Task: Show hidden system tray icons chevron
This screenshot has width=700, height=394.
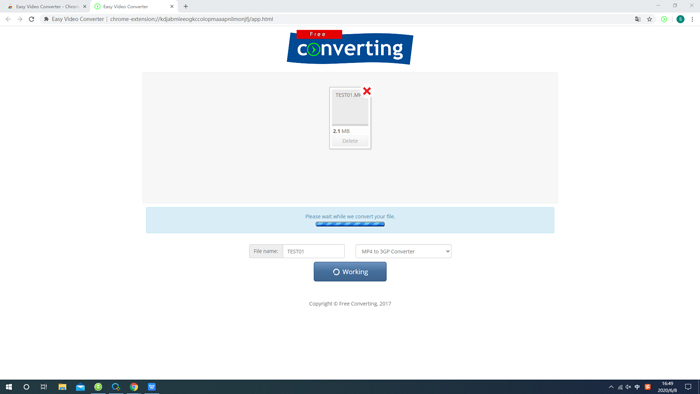Action: click(x=611, y=387)
